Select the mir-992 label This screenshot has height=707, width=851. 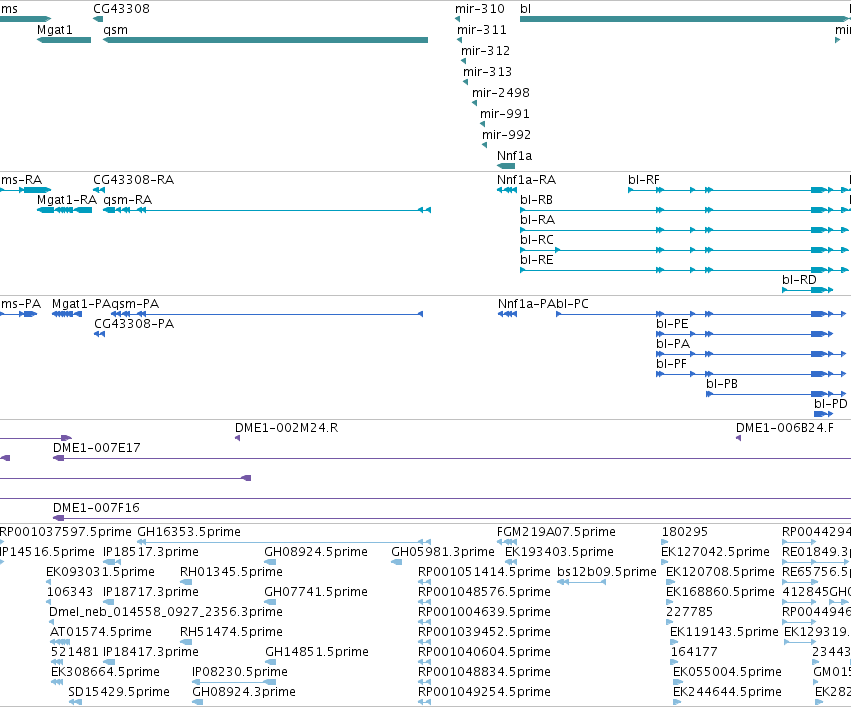click(x=506, y=135)
